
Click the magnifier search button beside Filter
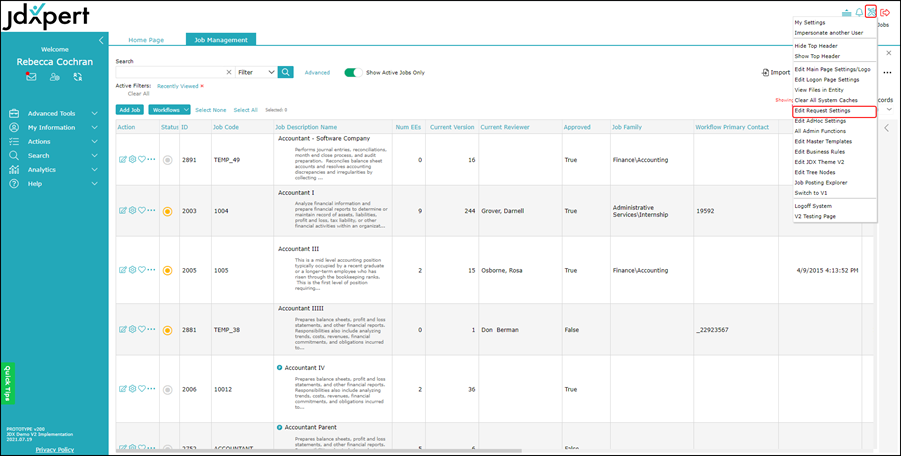(286, 72)
